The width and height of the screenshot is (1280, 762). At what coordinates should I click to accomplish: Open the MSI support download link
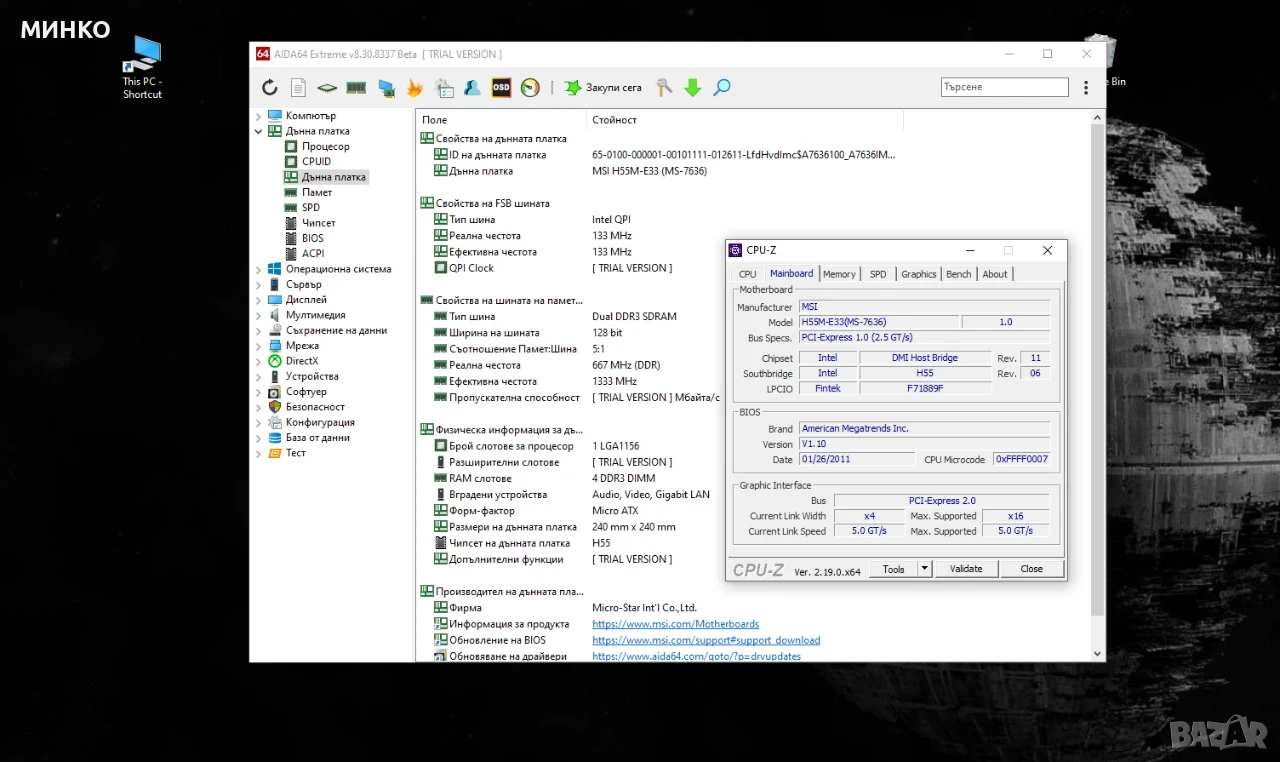[706, 640]
